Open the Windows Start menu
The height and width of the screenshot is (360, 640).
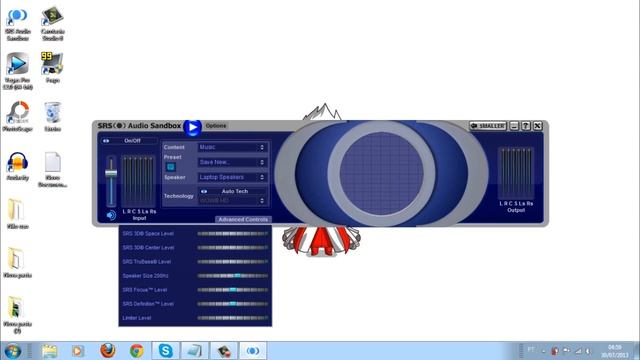(x=13, y=351)
